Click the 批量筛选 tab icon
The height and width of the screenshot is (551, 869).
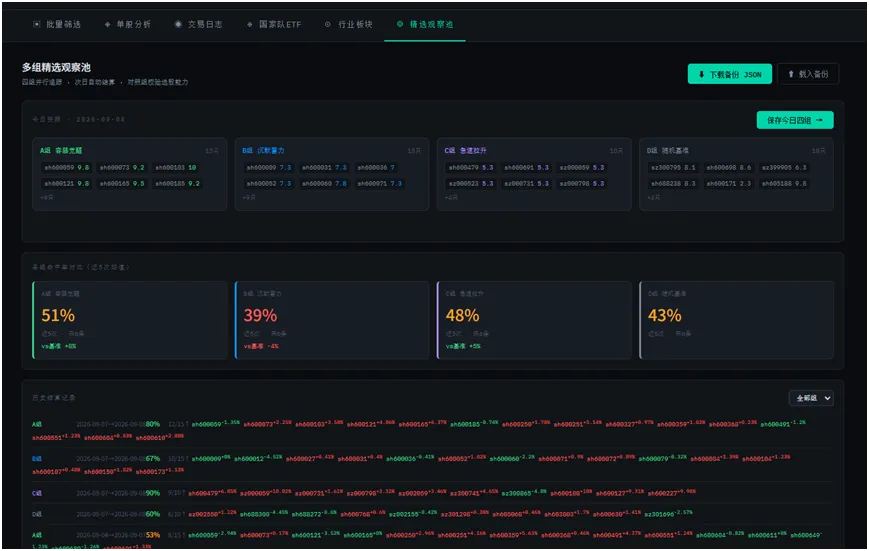tap(37, 24)
